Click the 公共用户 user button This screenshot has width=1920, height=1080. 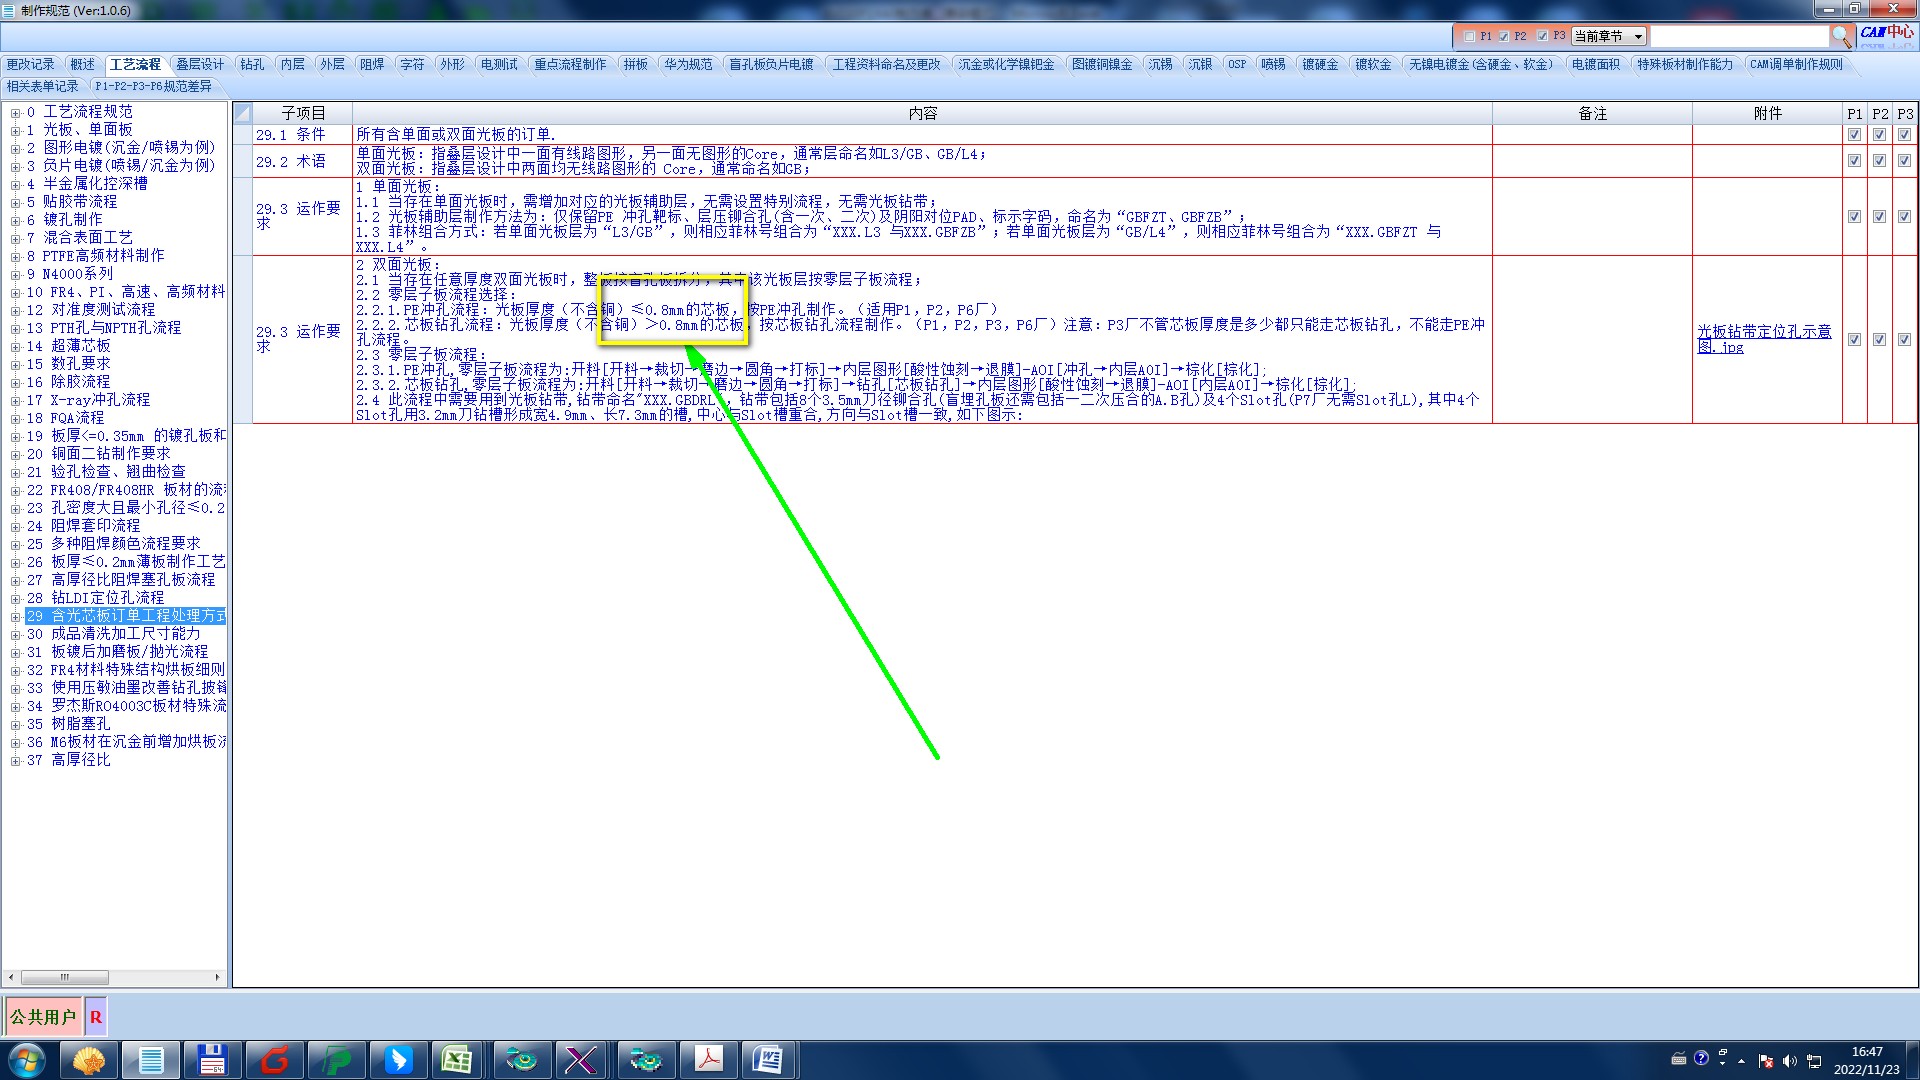[x=43, y=1017]
